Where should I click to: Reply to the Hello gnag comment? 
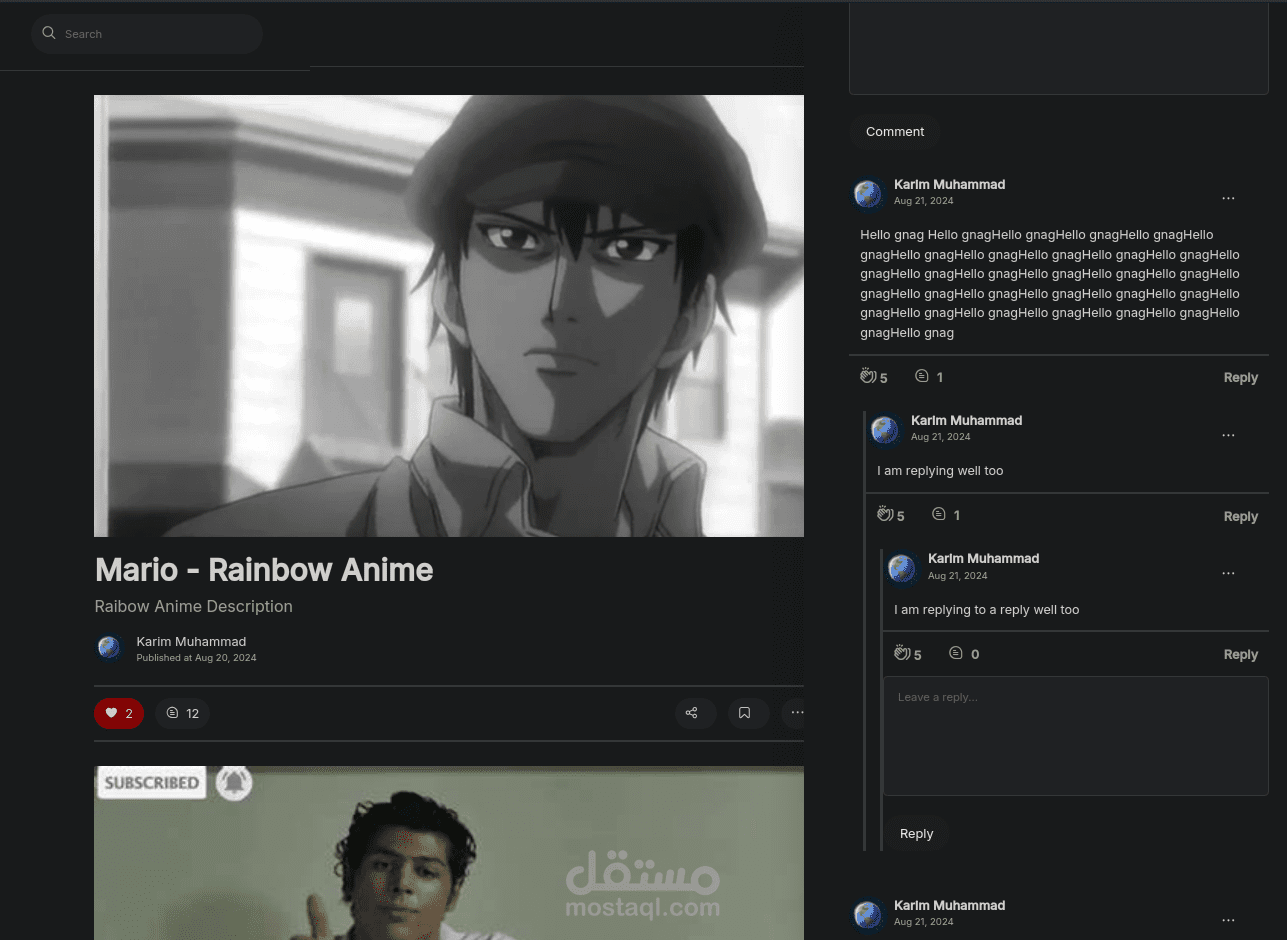(1240, 377)
